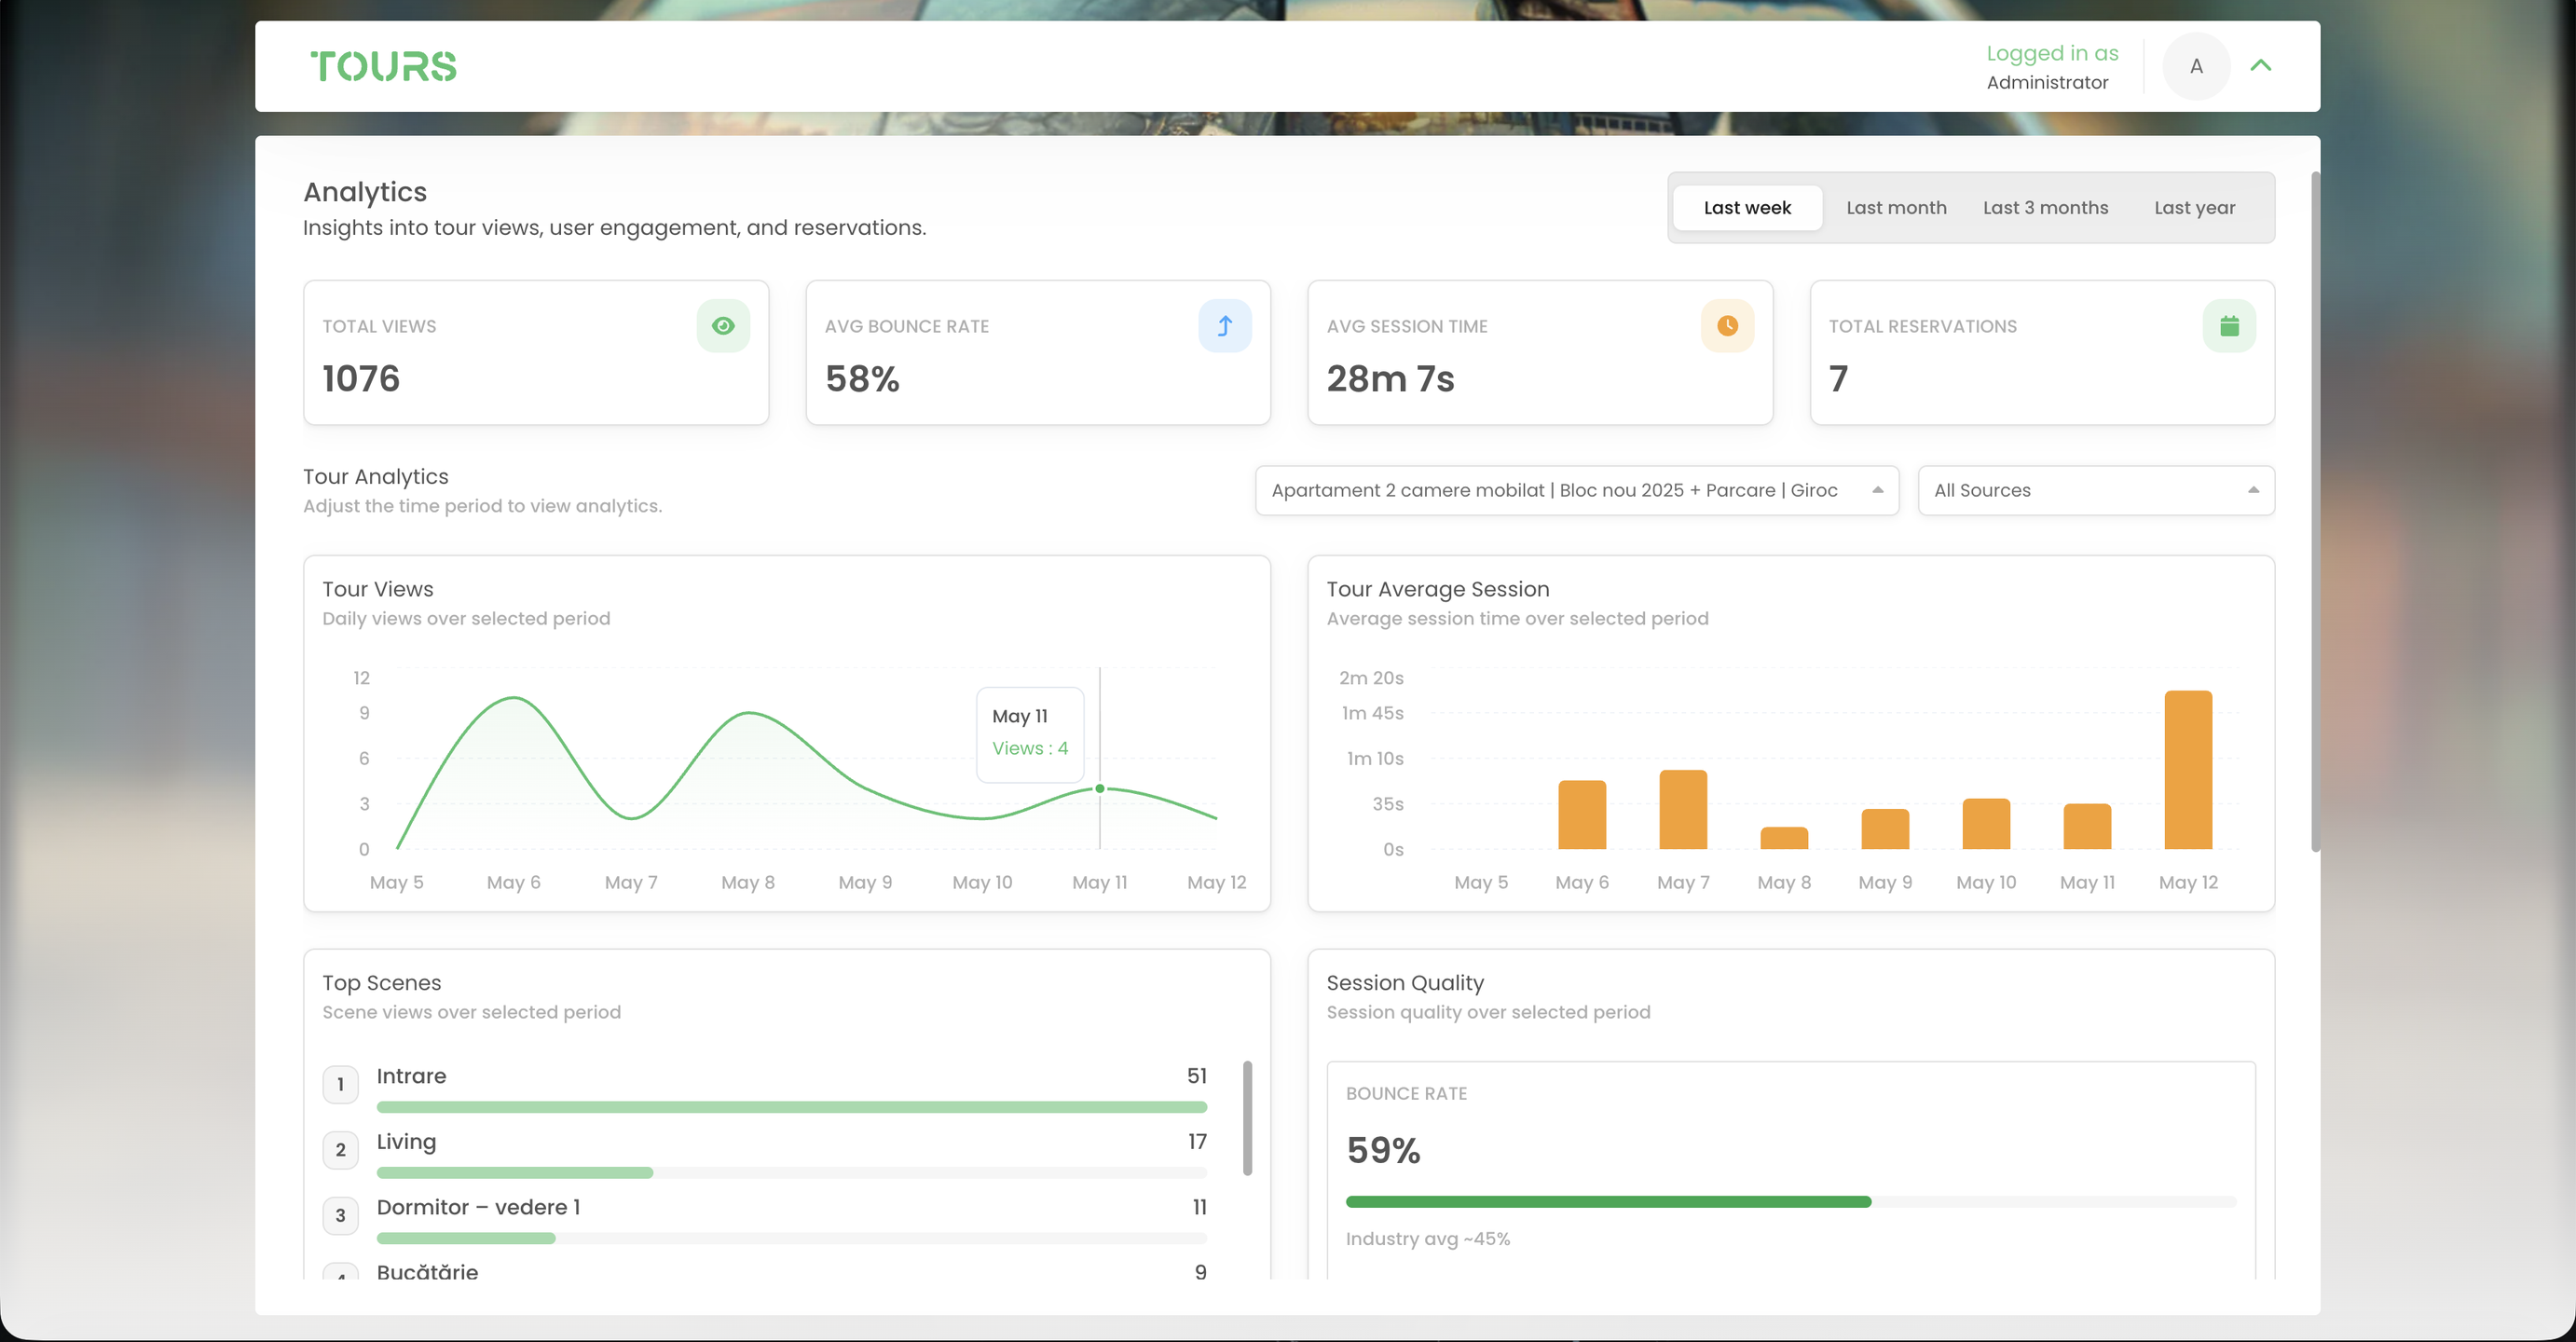
Task: Click the Analytics page heading
Action: [365, 192]
